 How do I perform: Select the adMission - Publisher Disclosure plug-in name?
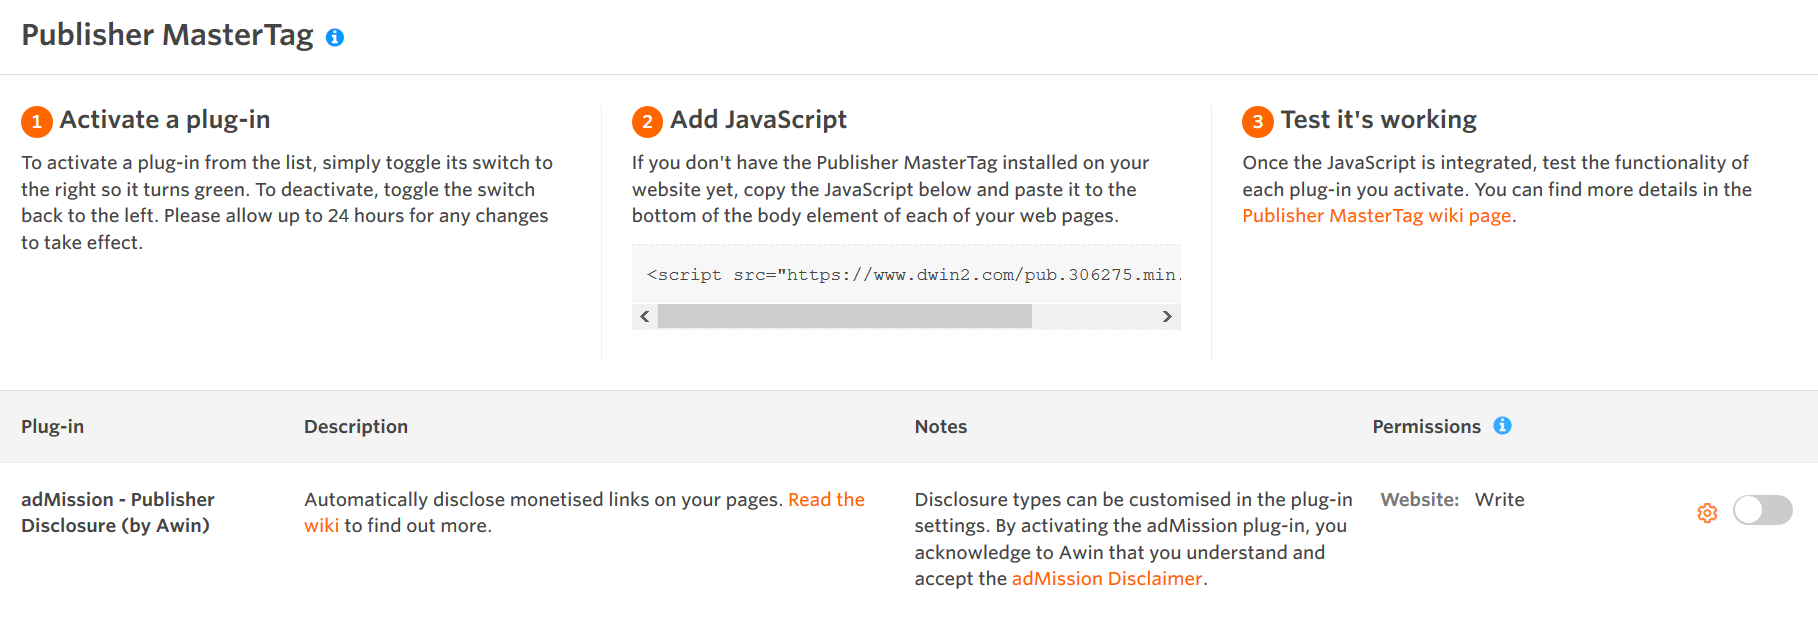pyautogui.click(x=117, y=512)
